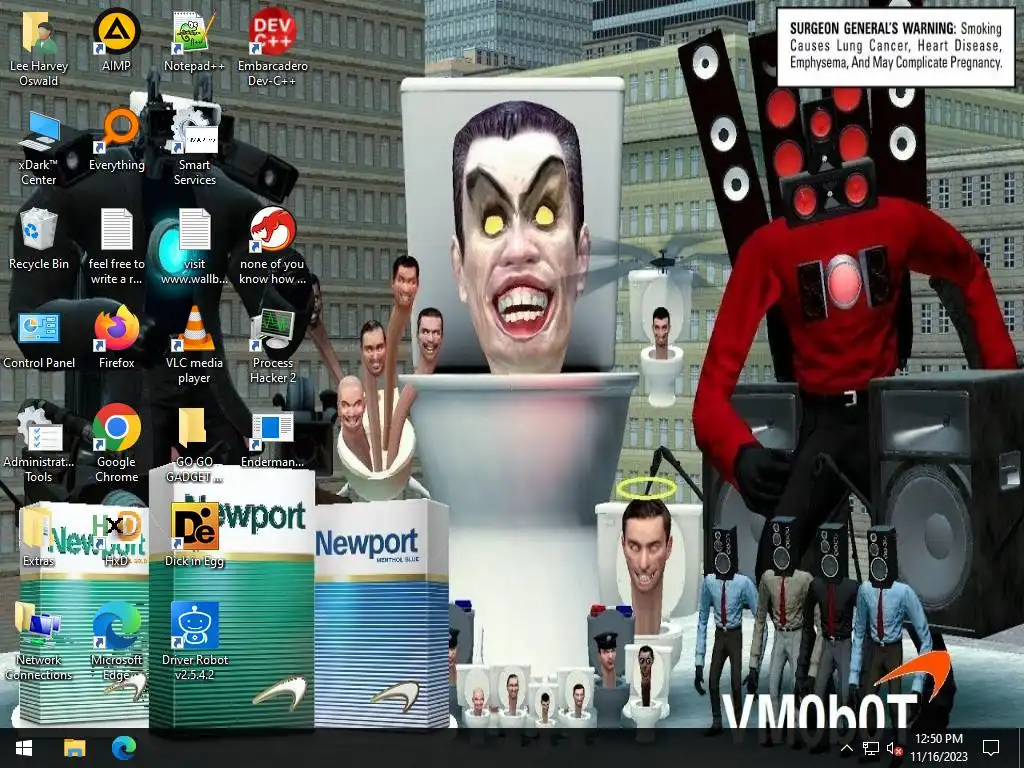Viewport: 1024px width, 768px height.
Task: Open the Windows Start menu
Action: (x=24, y=748)
